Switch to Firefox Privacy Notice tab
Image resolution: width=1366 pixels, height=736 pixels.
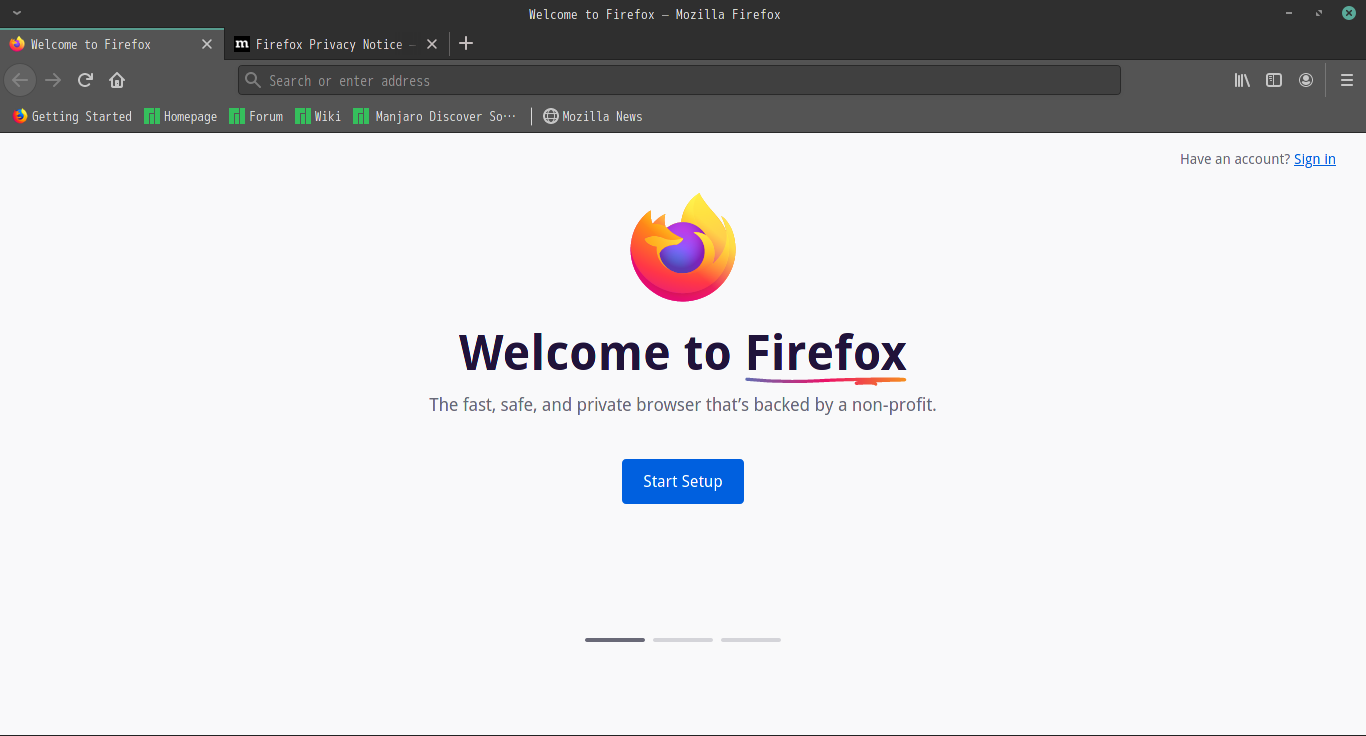(336, 44)
